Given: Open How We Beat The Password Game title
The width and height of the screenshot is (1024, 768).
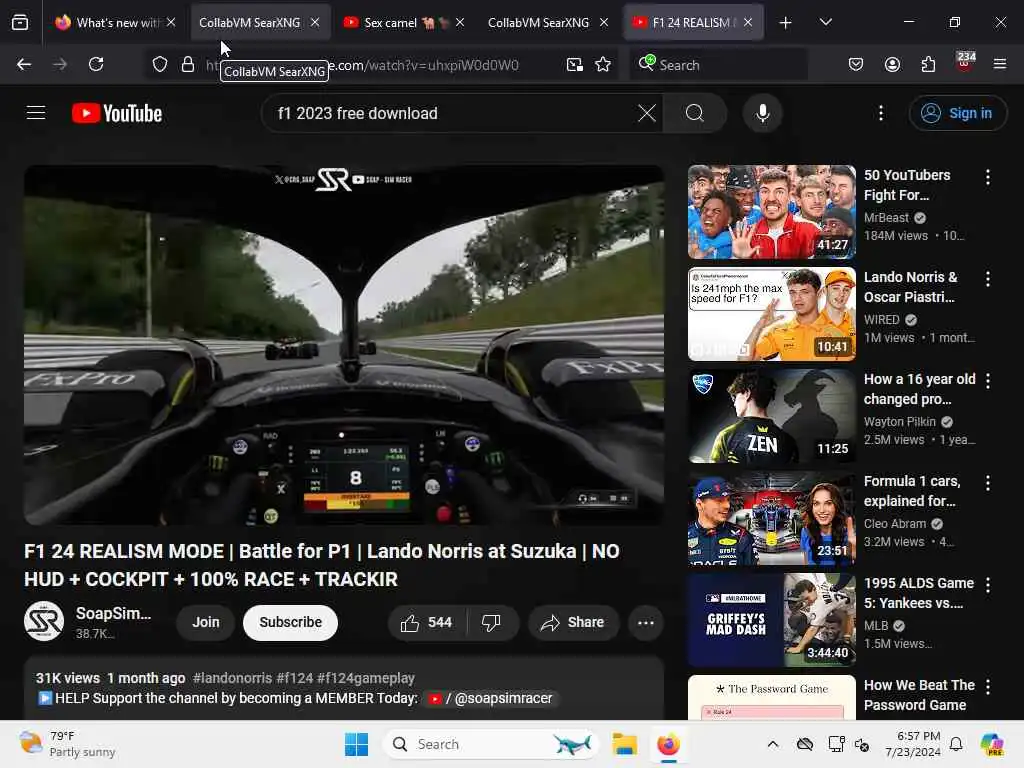Looking at the screenshot, I should point(919,695).
